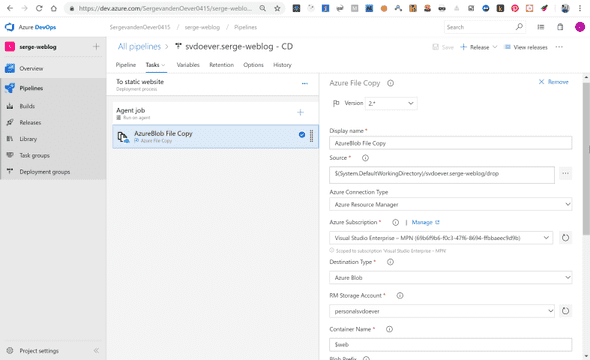This screenshot has width=590, height=360.
Task: Open the work items list icon in header
Action: (541, 27)
